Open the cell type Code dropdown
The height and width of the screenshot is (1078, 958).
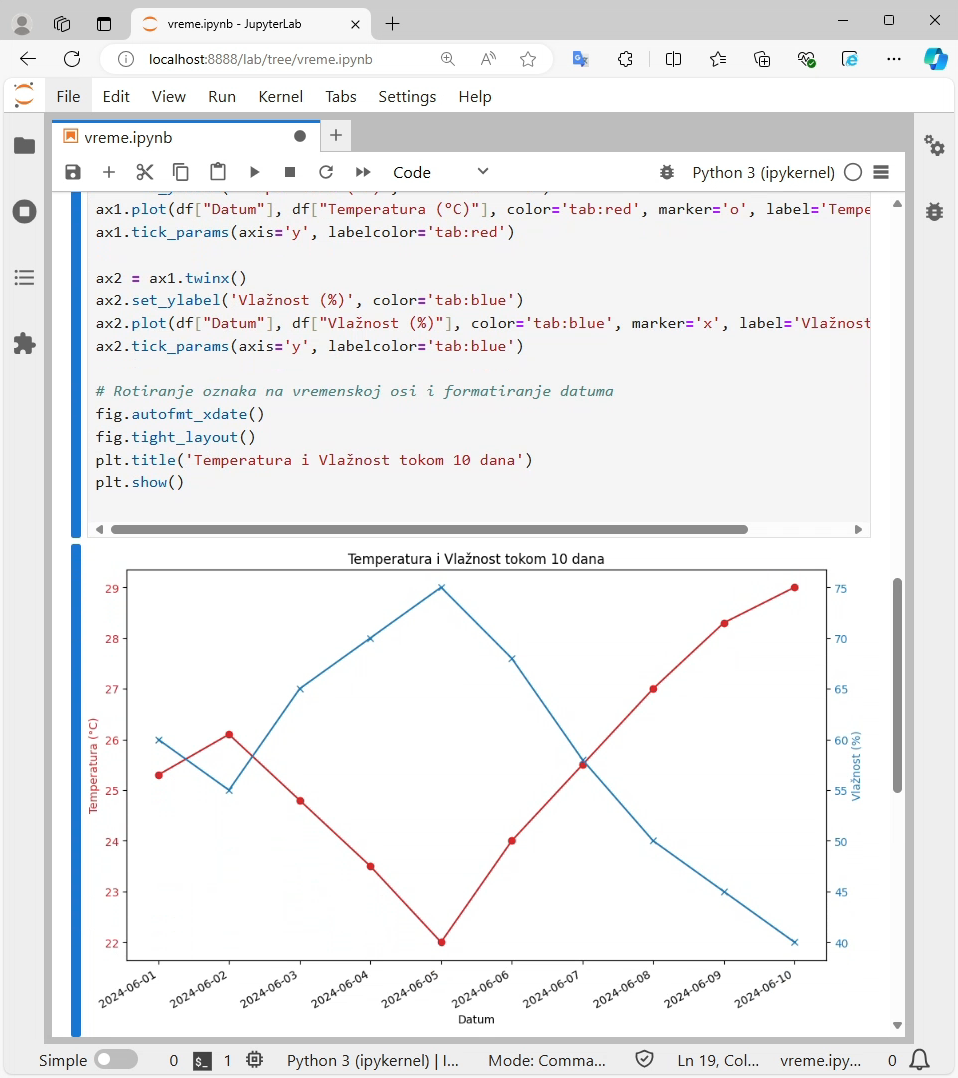[x=441, y=172]
